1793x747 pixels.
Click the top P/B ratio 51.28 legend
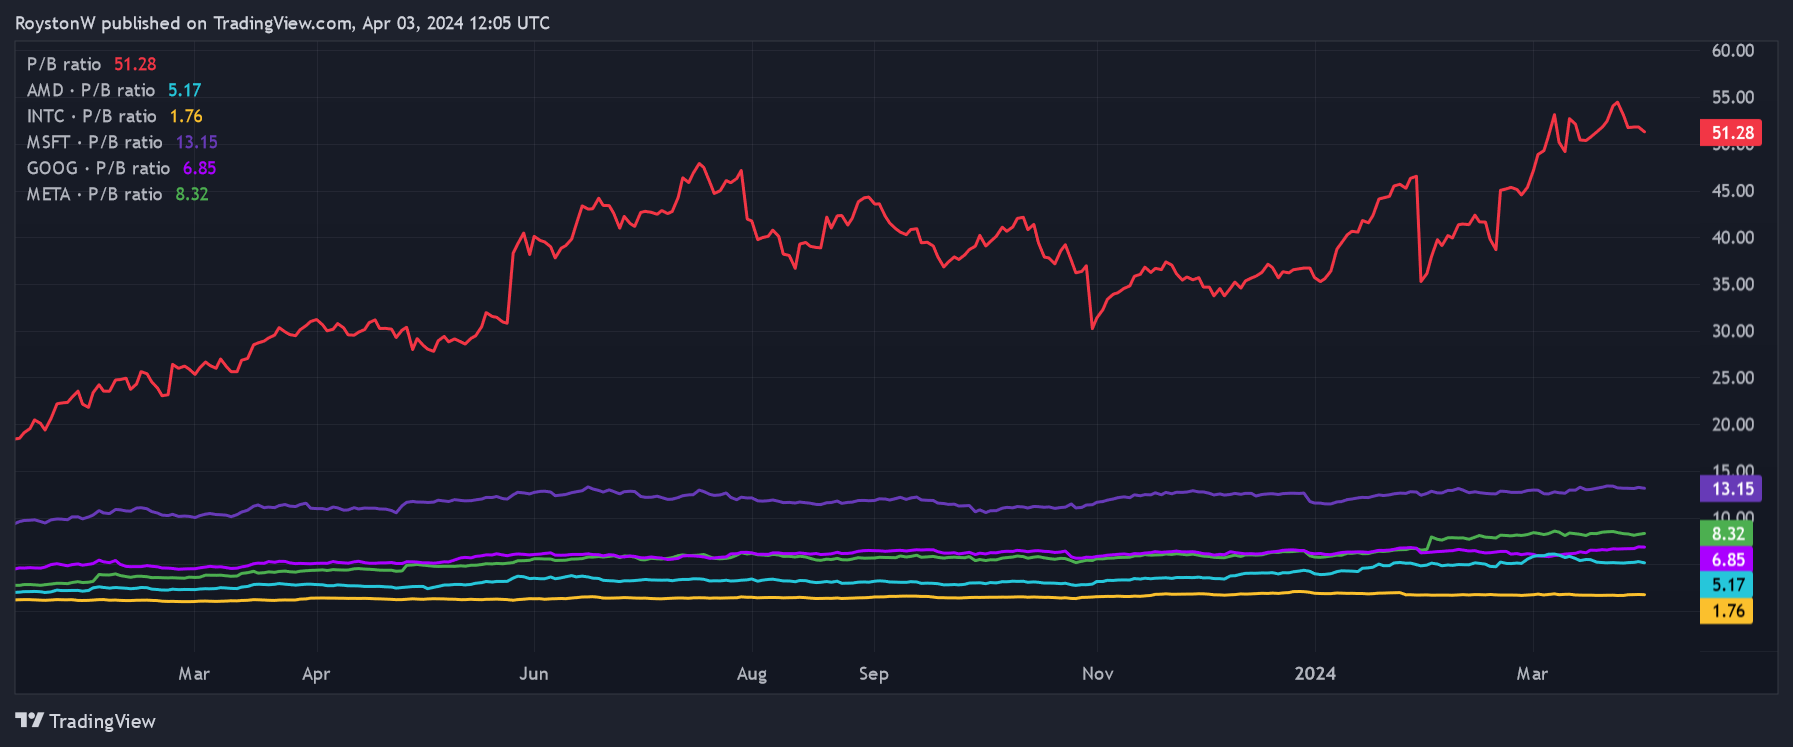91,64
